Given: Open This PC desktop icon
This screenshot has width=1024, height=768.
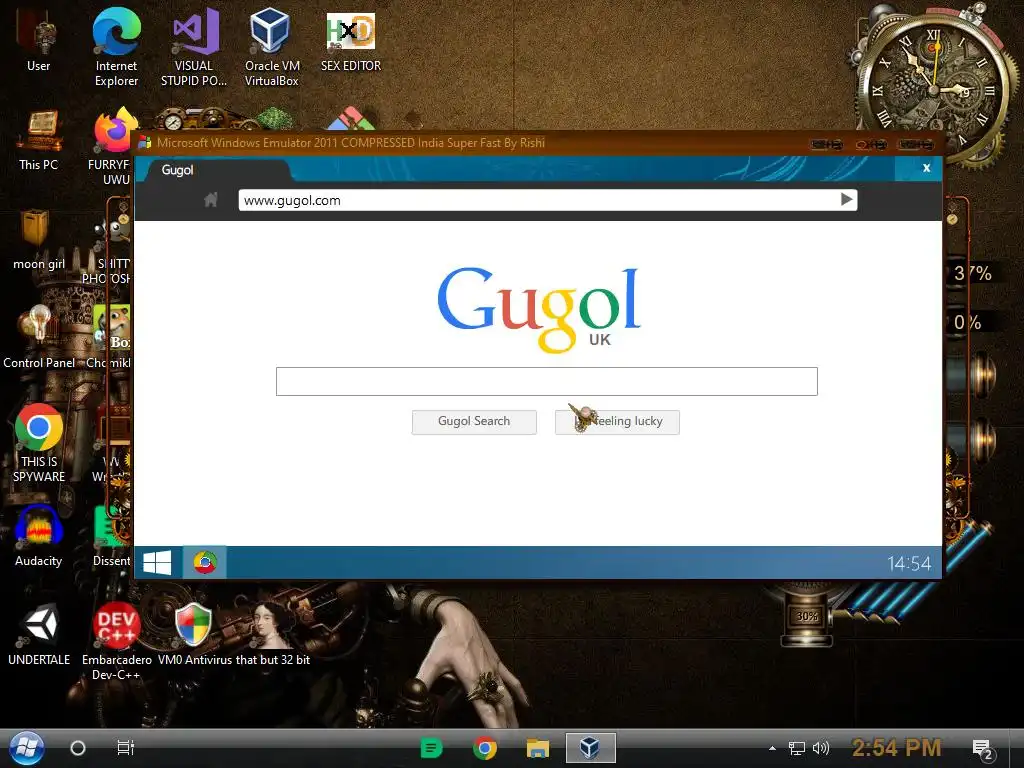Looking at the screenshot, I should click(38, 140).
